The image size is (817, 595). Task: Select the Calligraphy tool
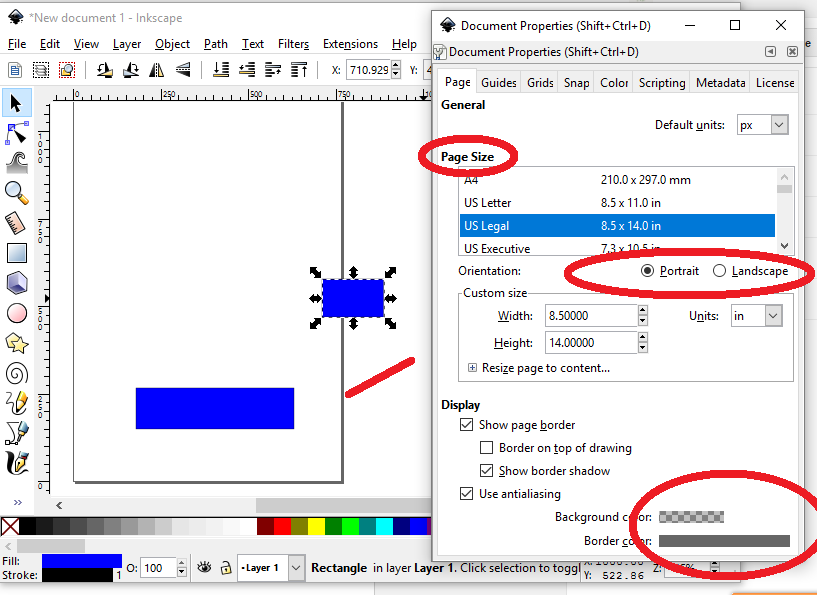tap(15, 462)
